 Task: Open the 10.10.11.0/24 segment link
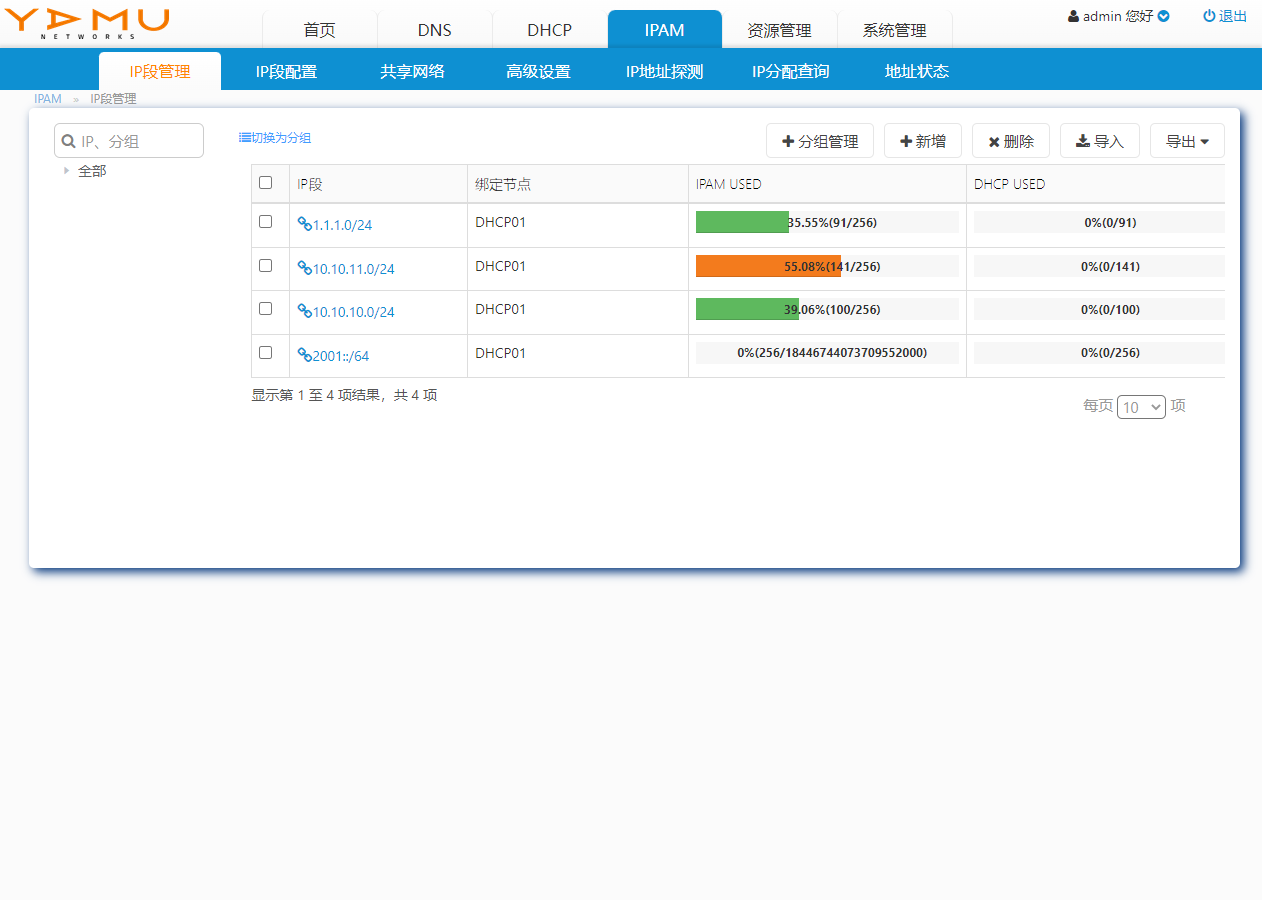click(354, 269)
